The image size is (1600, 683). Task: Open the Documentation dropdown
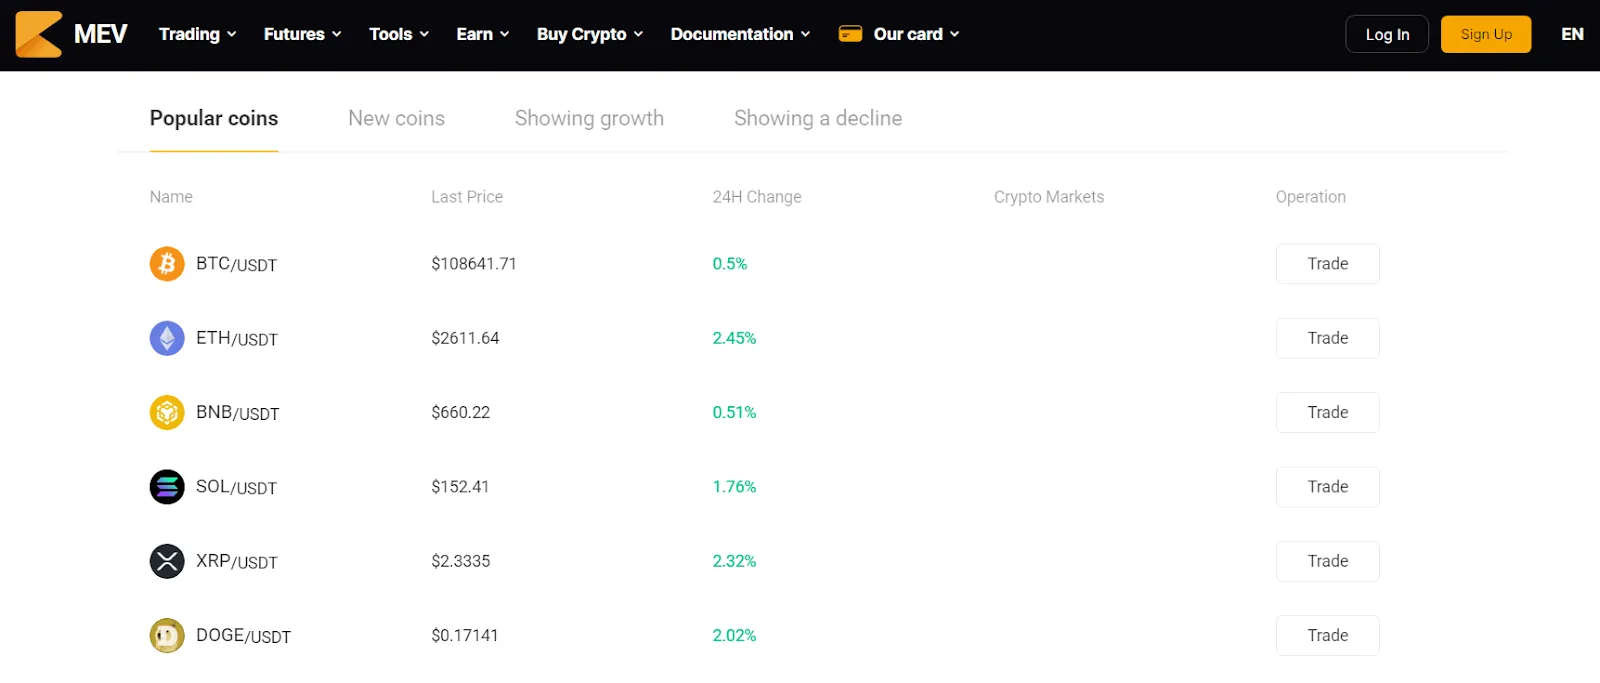pyautogui.click(x=740, y=34)
